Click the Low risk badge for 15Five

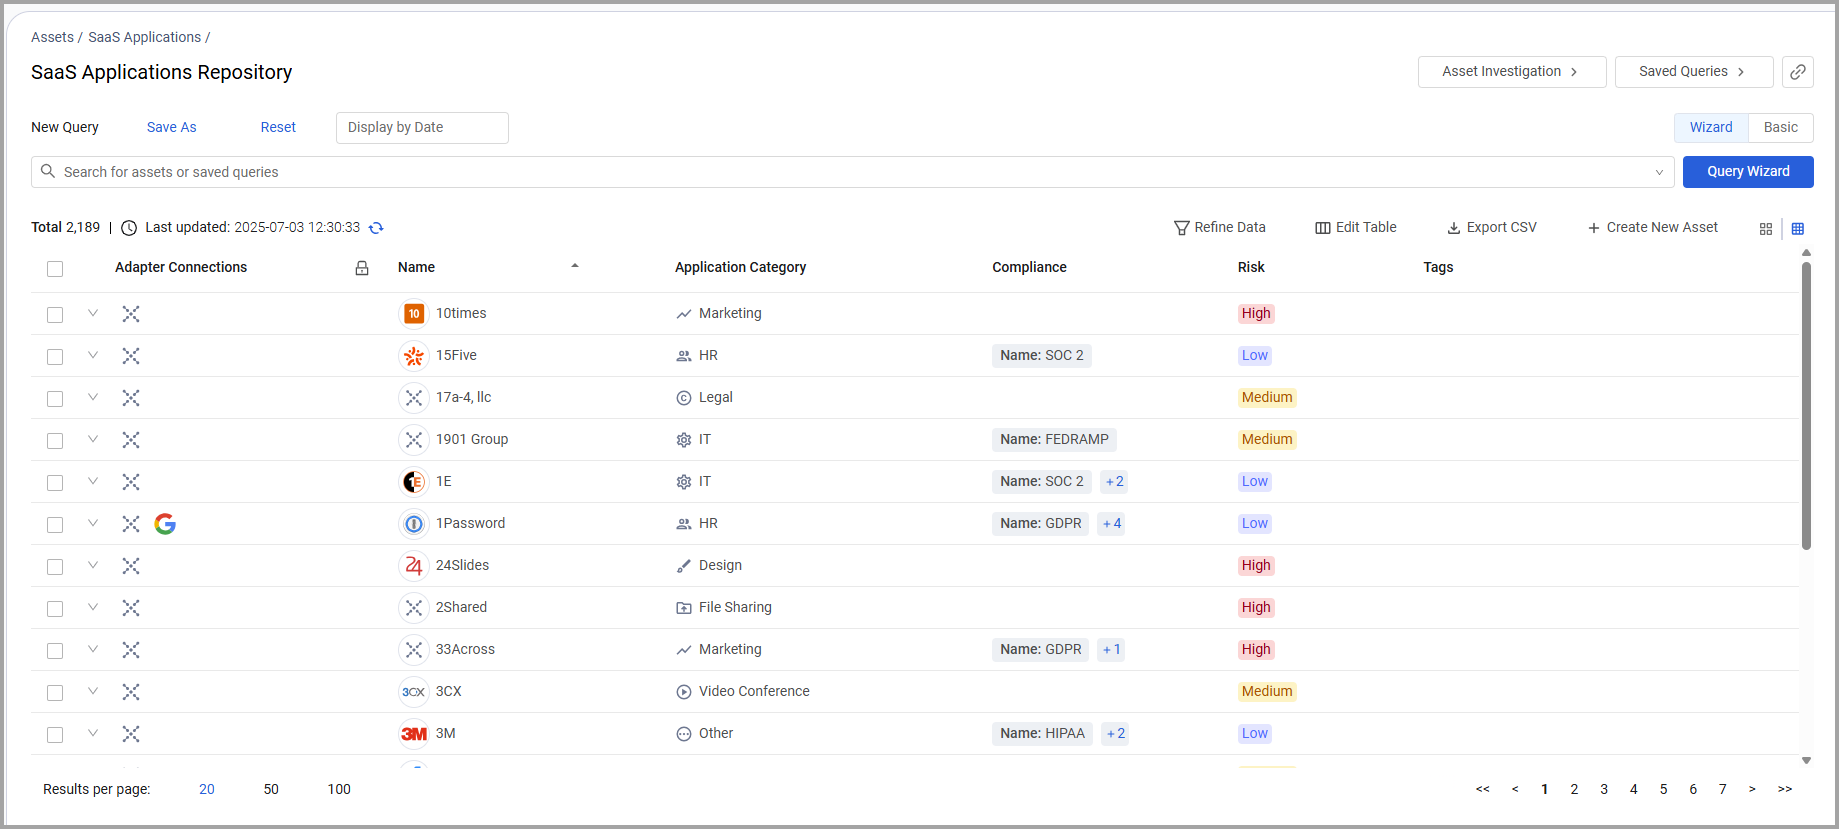(1255, 356)
